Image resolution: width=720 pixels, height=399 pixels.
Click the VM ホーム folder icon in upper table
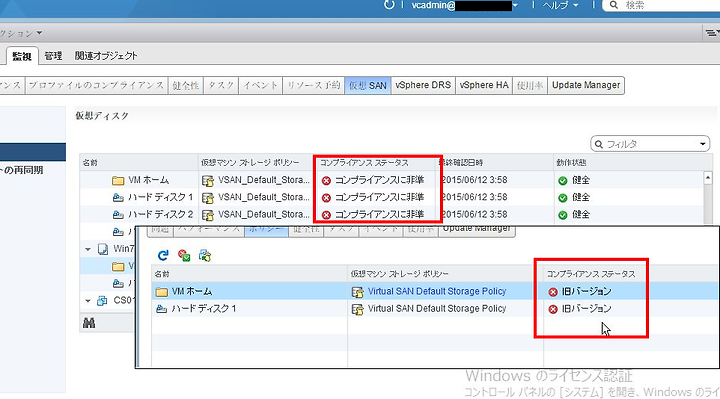pos(118,180)
